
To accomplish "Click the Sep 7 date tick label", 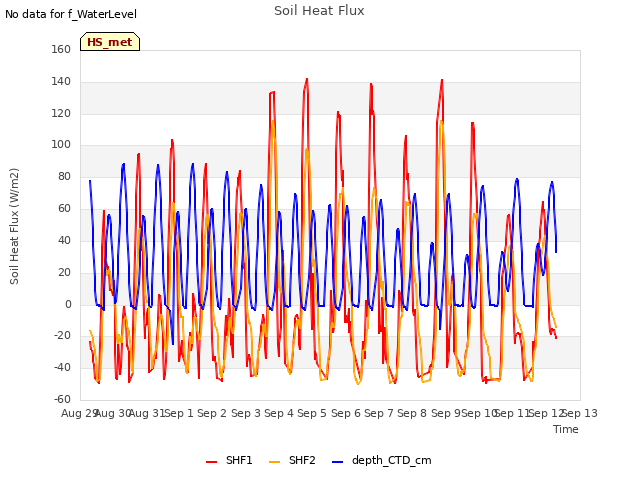I will point(379,413).
